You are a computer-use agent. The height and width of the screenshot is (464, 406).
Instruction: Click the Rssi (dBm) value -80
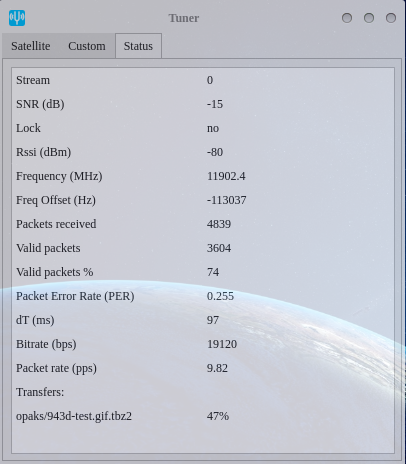pyautogui.click(x=215, y=152)
